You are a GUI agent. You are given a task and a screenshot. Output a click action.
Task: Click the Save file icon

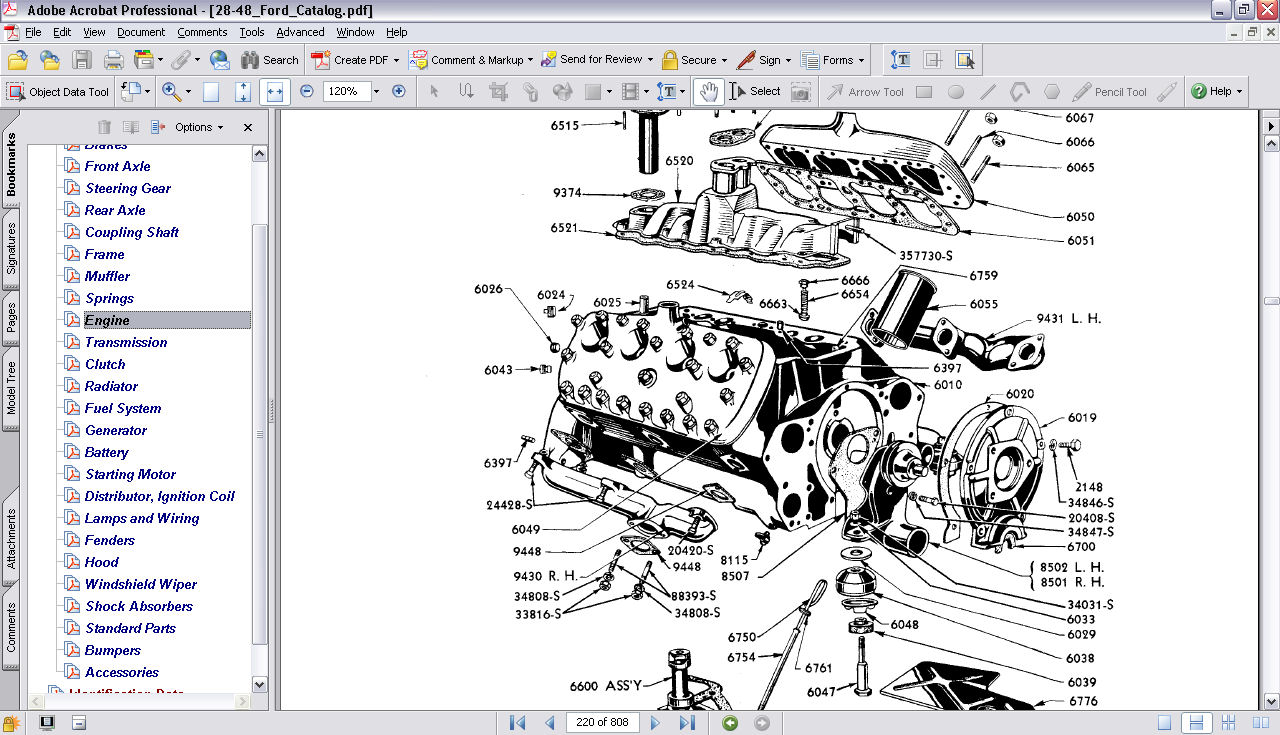81,59
